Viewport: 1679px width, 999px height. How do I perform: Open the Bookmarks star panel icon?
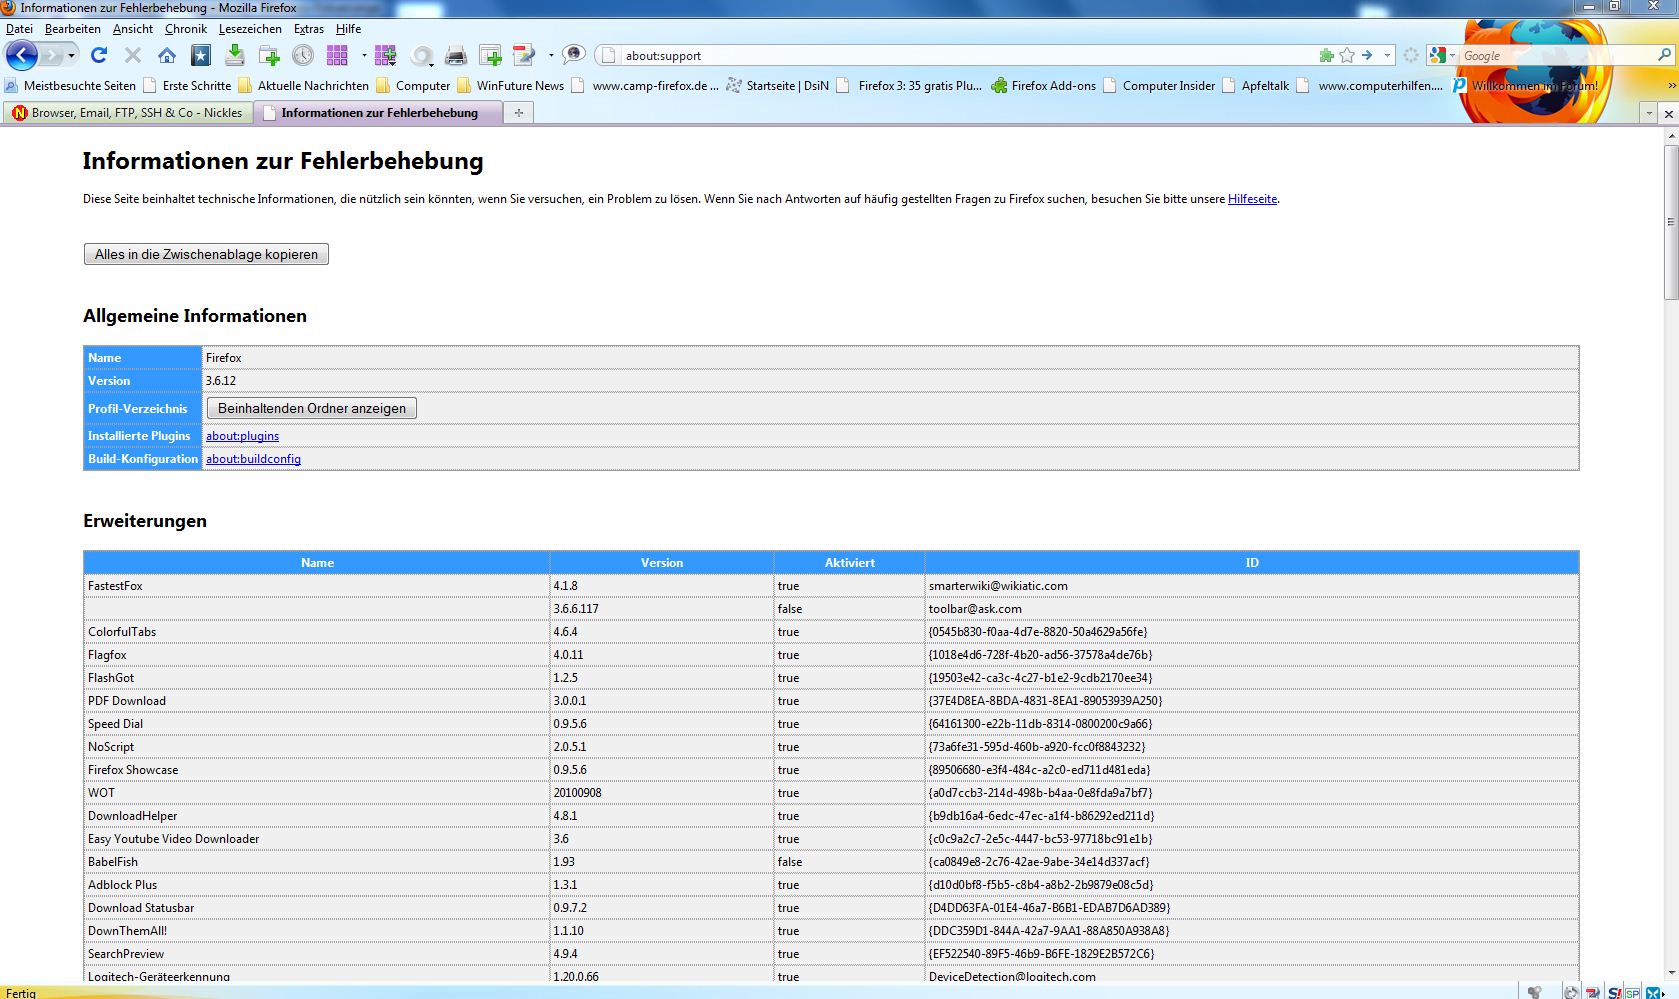pyautogui.click(x=201, y=55)
